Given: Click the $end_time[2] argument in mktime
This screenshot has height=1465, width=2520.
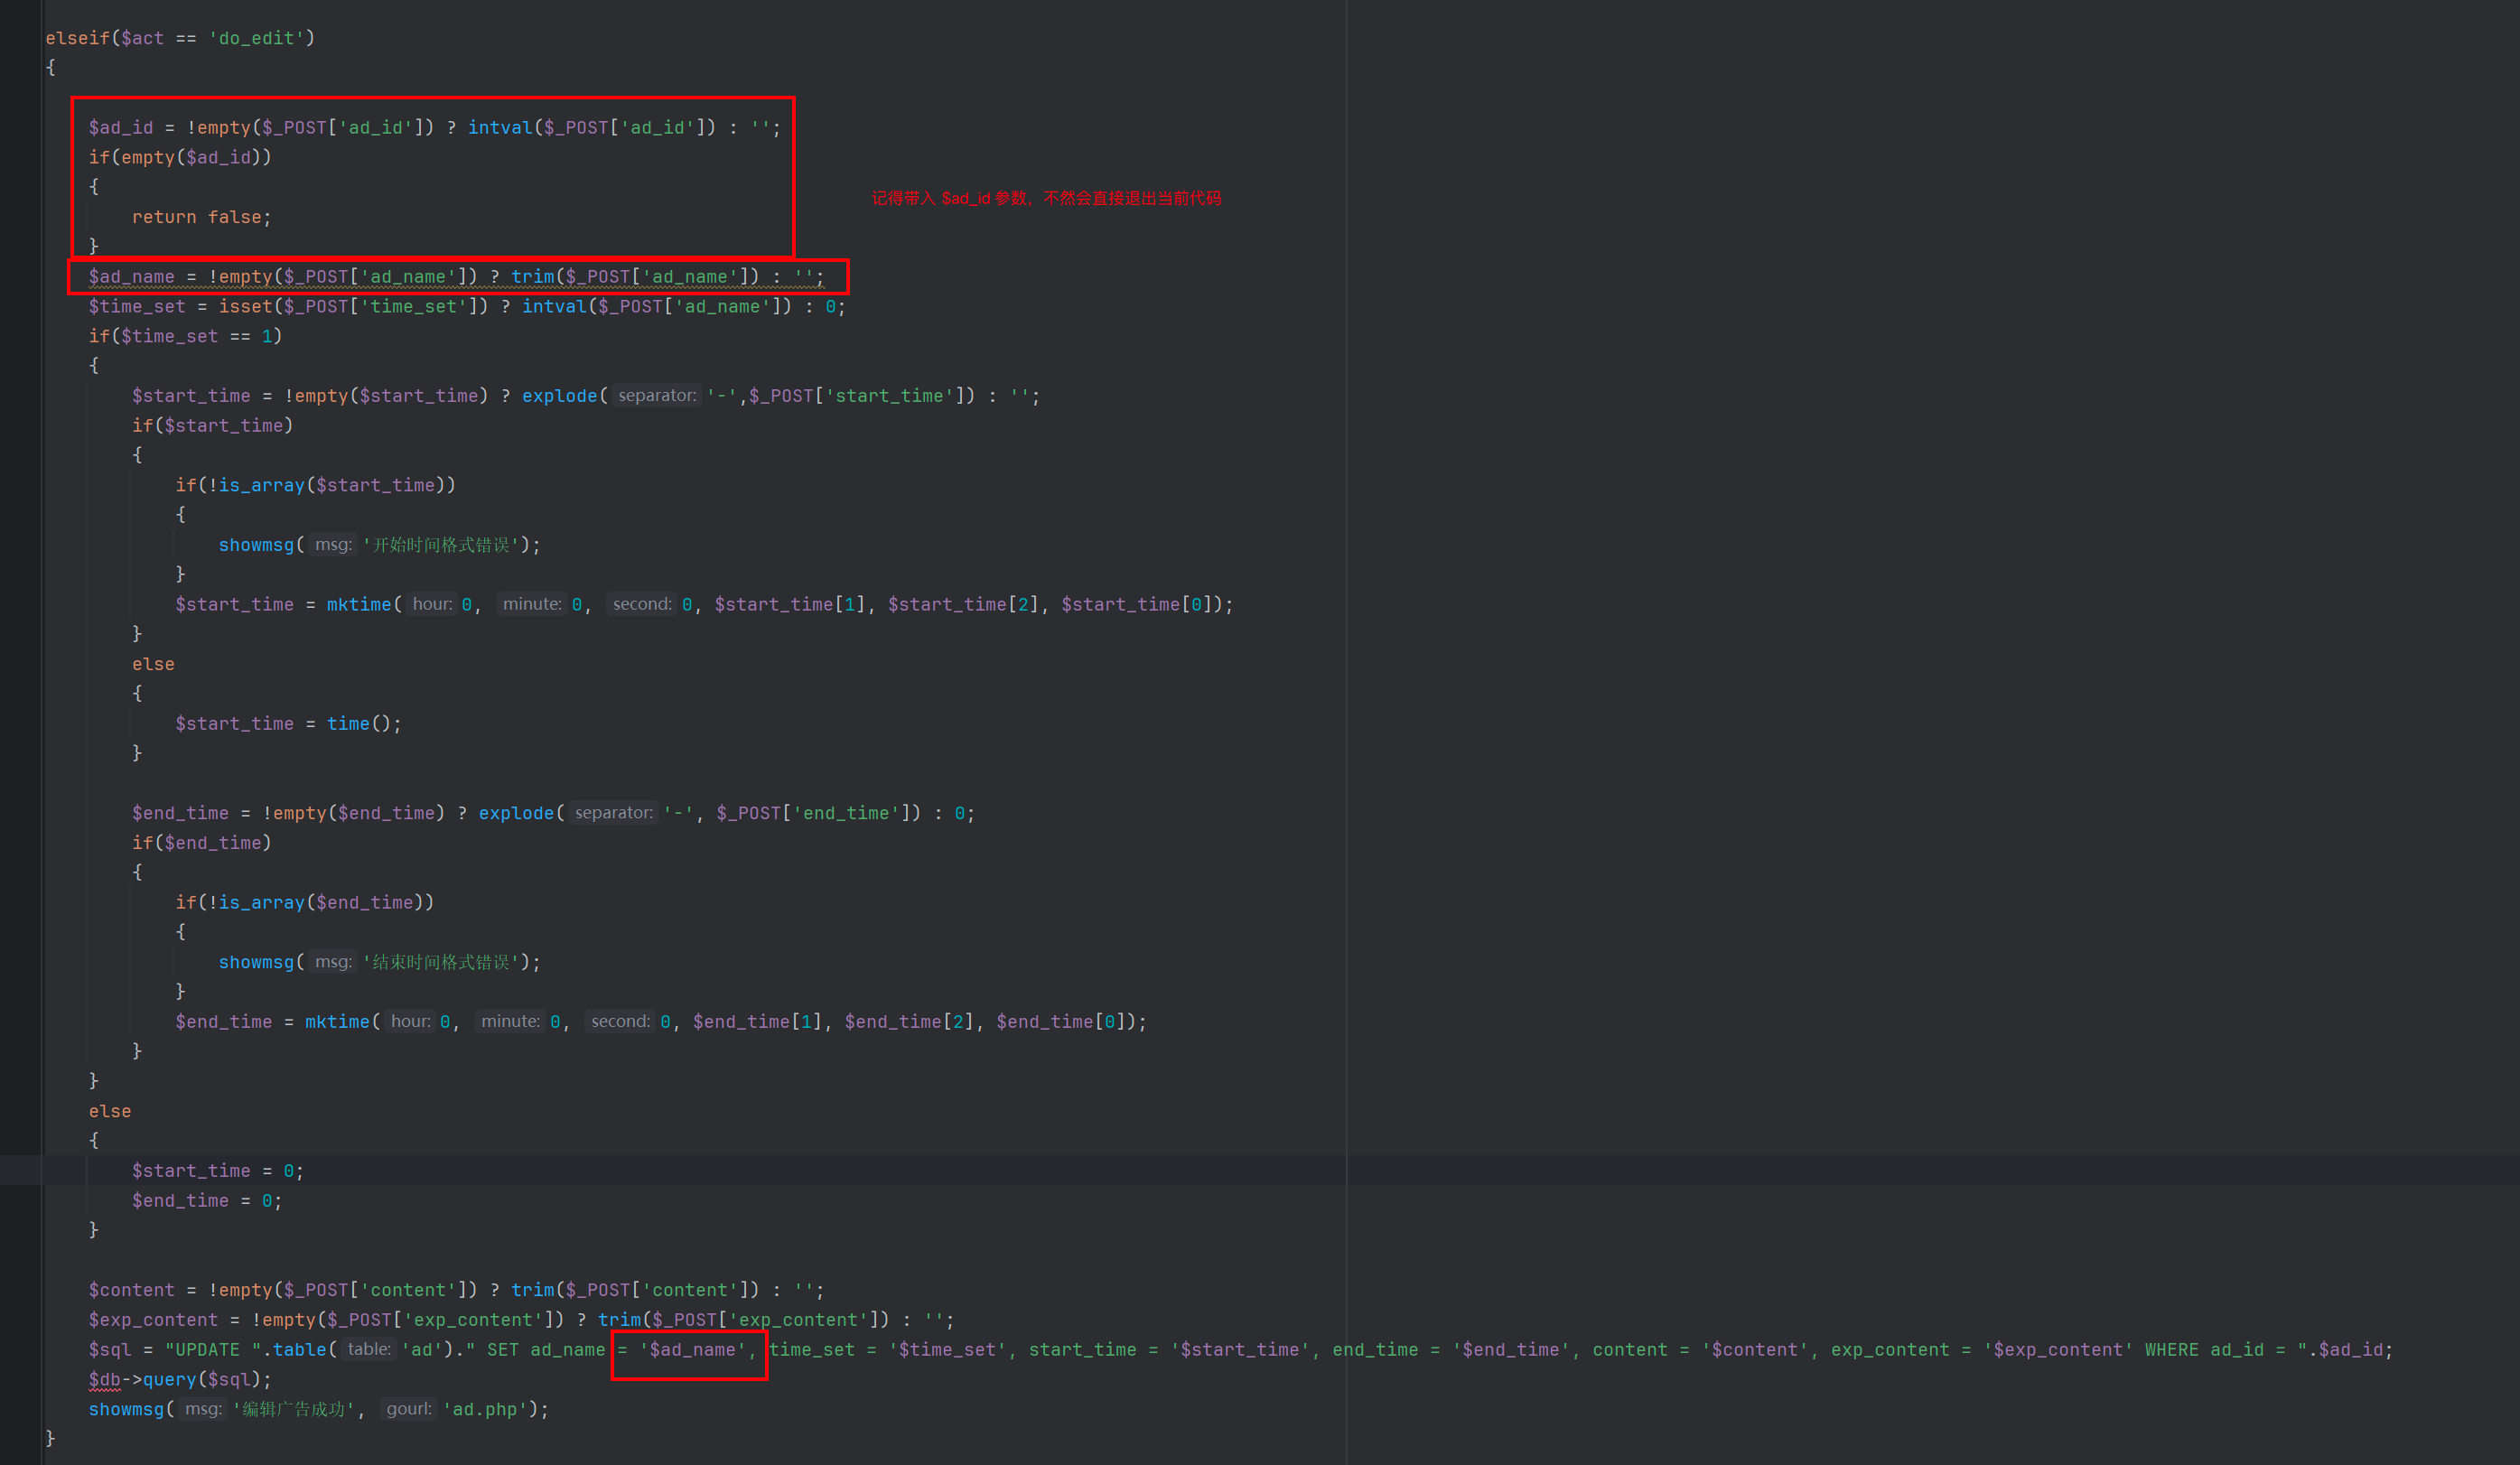Looking at the screenshot, I should coord(909,1022).
